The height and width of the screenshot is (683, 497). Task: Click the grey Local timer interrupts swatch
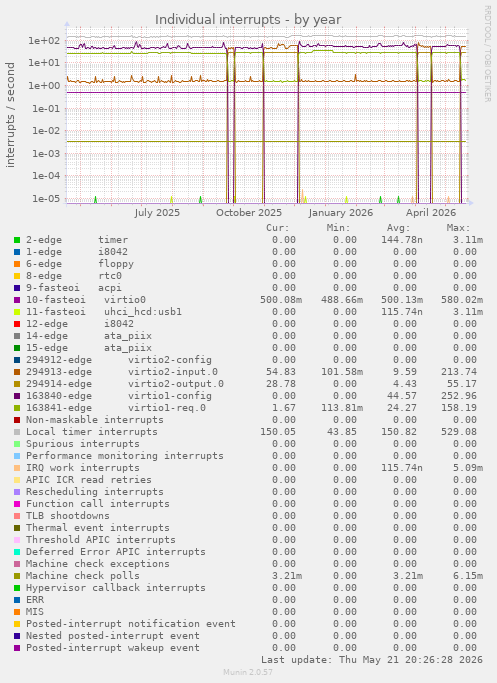point(17,432)
